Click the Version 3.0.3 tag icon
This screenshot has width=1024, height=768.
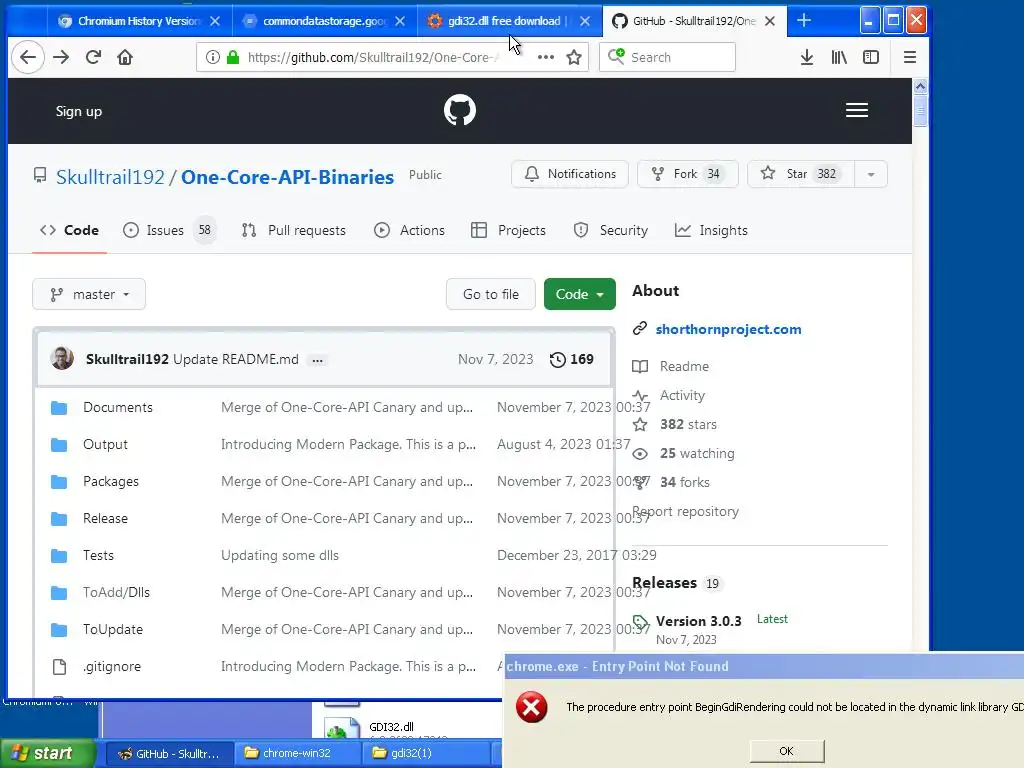641,622
